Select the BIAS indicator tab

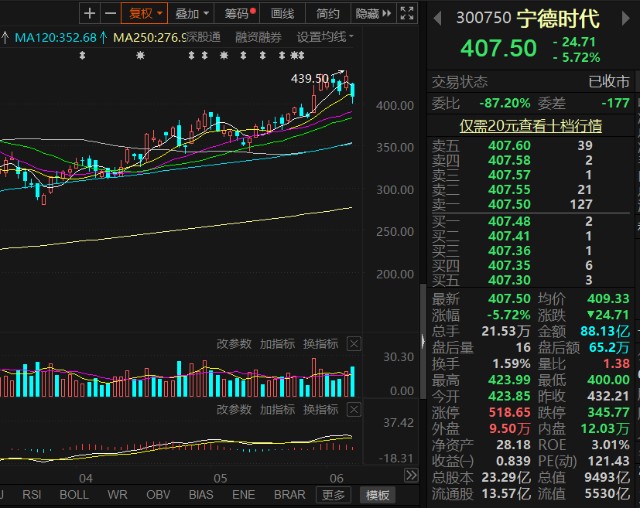[x=201, y=495]
